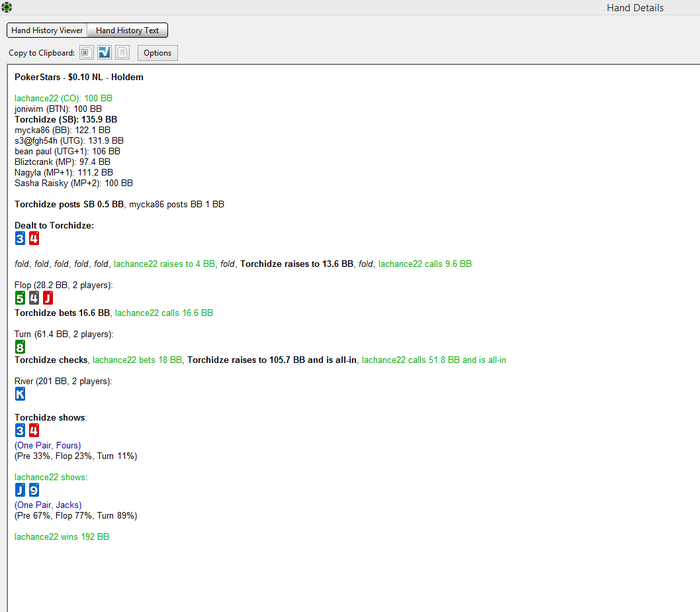Click the 'River (201 BB, 2 players):' line
This screenshot has height=612, width=700.
coord(63,381)
